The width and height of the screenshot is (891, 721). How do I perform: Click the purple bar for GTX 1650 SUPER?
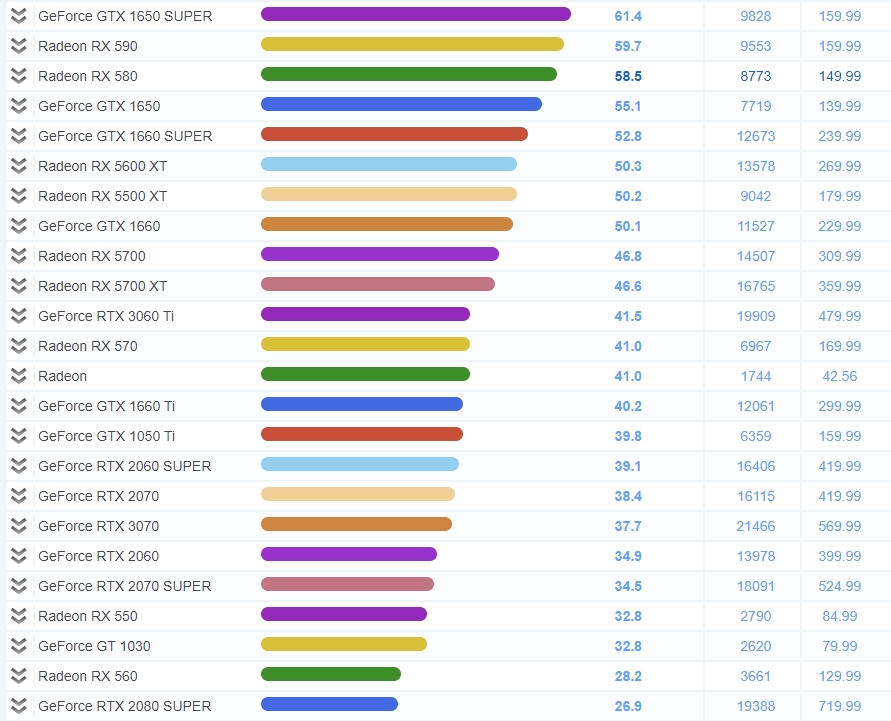tap(416, 14)
